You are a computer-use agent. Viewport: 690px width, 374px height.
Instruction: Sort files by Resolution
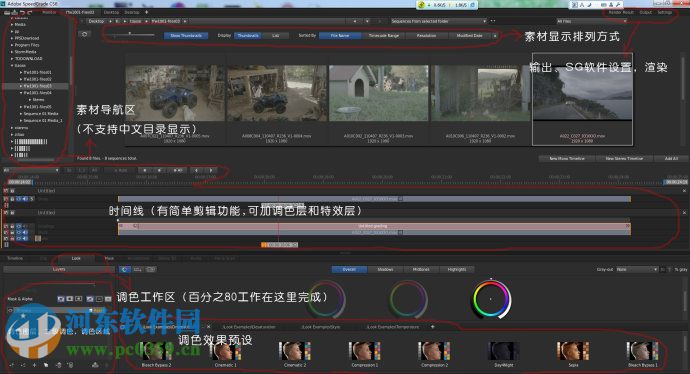coord(426,36)
